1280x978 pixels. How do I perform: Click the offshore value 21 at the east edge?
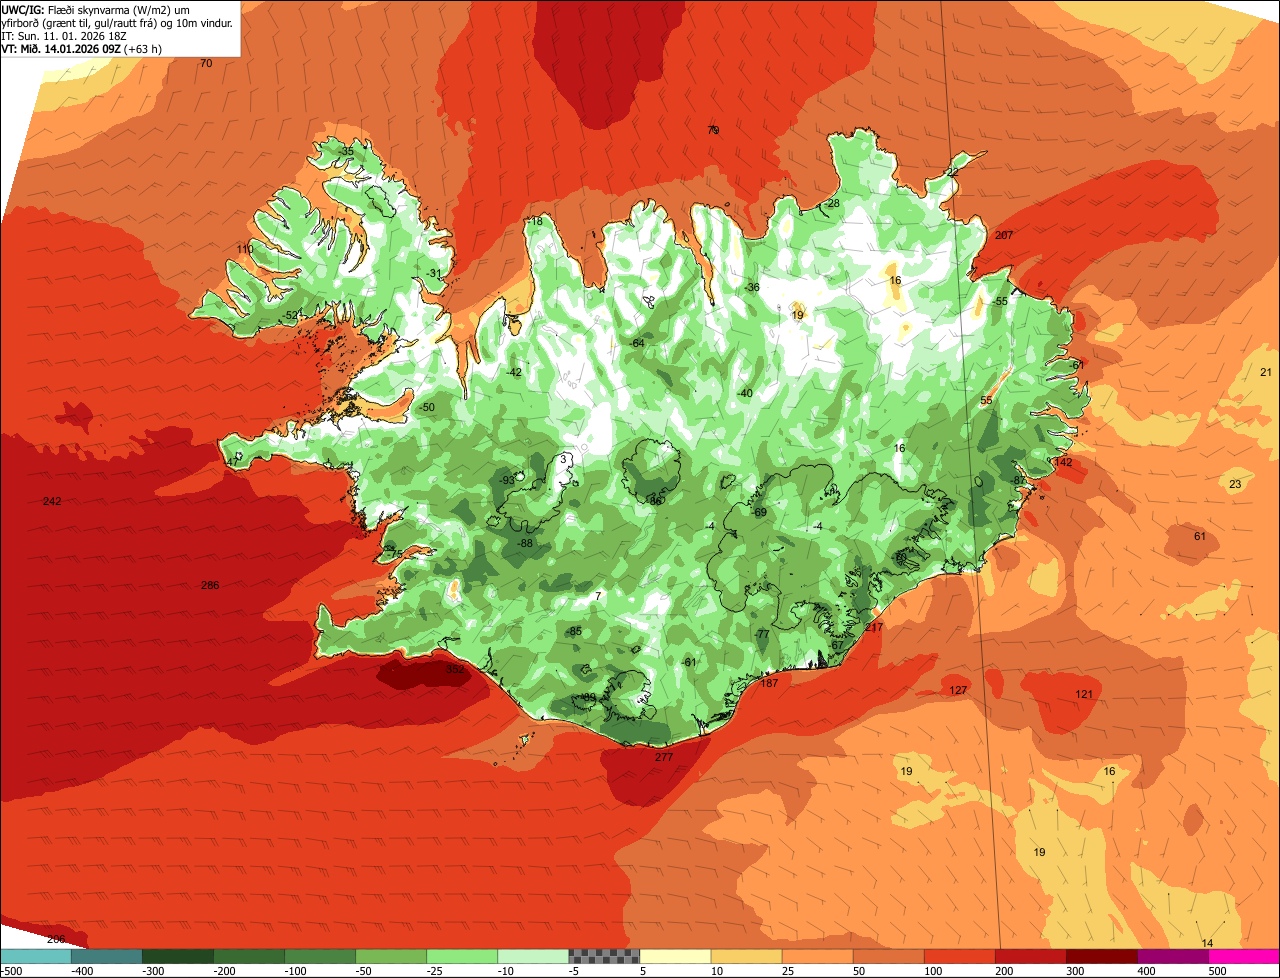[x=1266, y=372]
